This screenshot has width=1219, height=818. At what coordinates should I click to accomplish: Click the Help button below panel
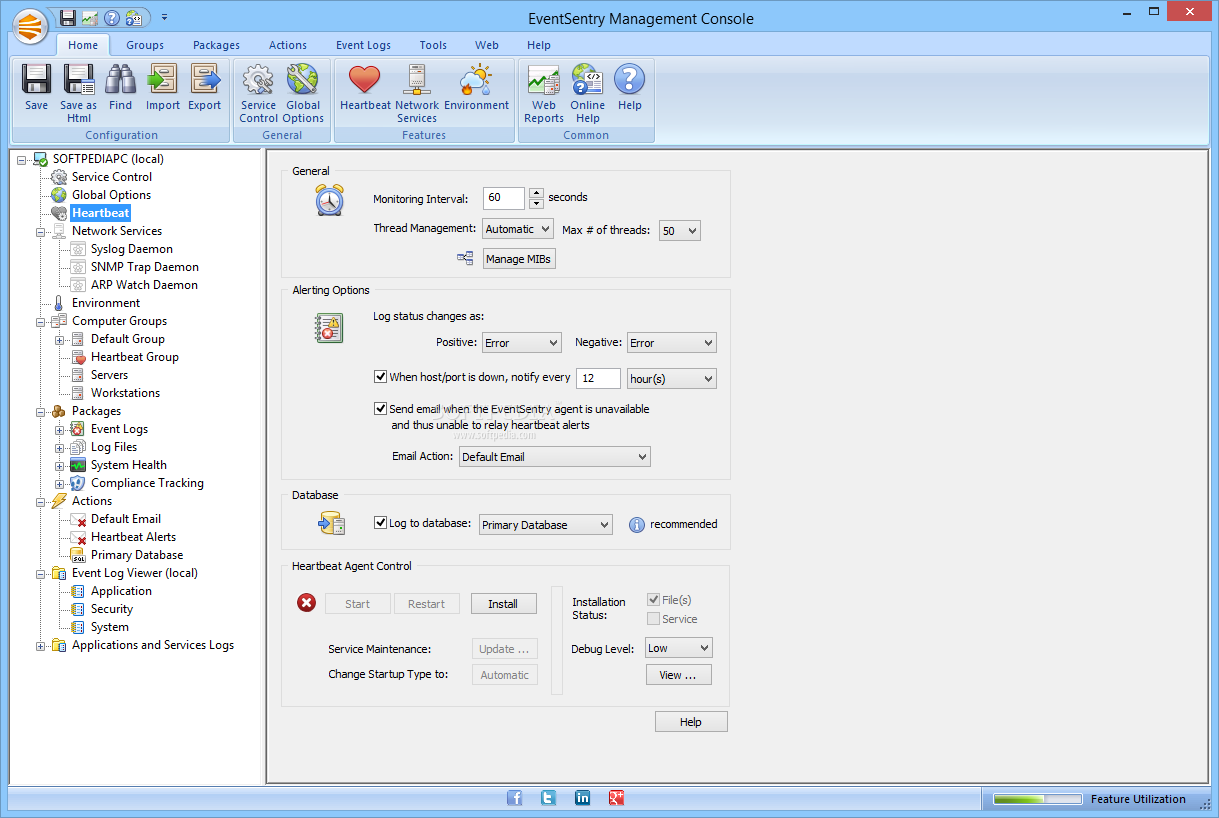(x=691, y=722)
